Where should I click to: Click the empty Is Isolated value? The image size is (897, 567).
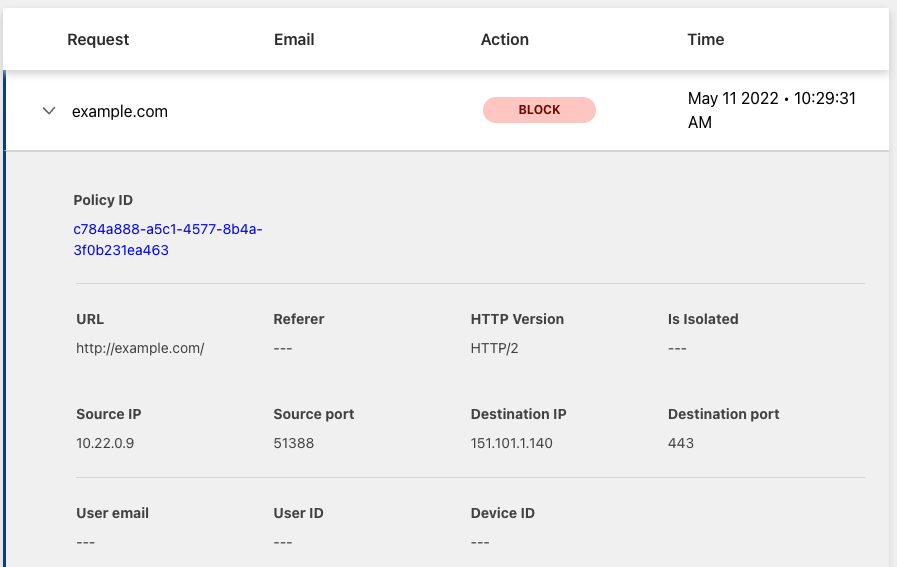click(677, 349)
